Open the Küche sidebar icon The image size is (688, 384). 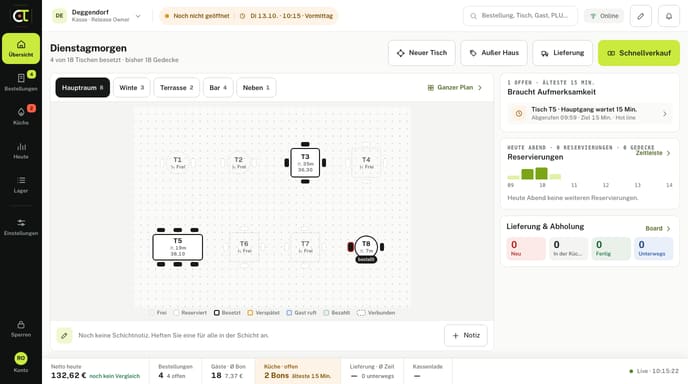(21, 116)
